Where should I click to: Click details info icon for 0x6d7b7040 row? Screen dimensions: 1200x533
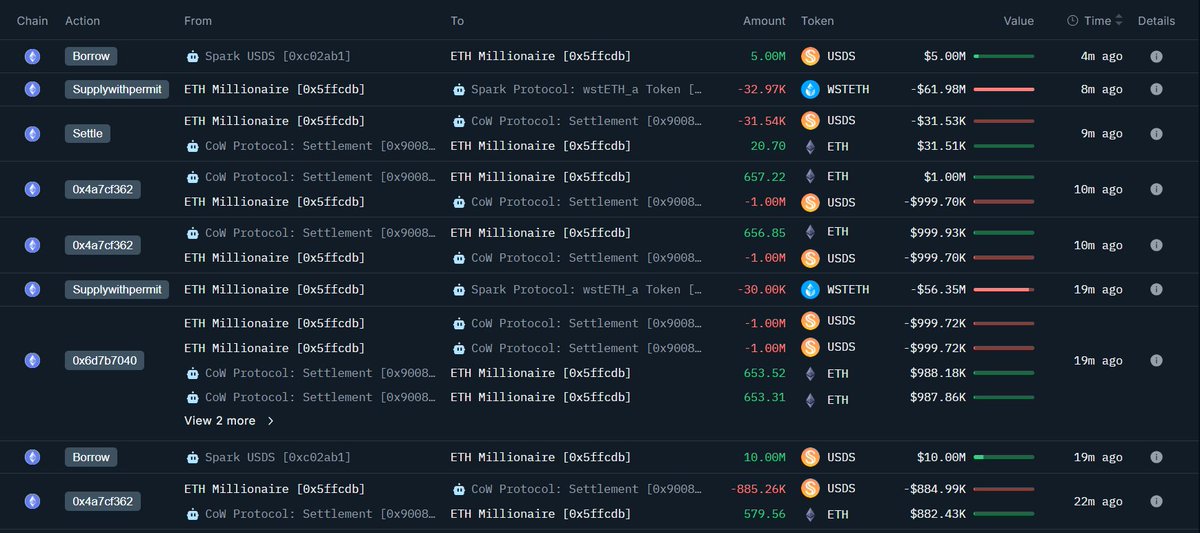pos(1156,361)
